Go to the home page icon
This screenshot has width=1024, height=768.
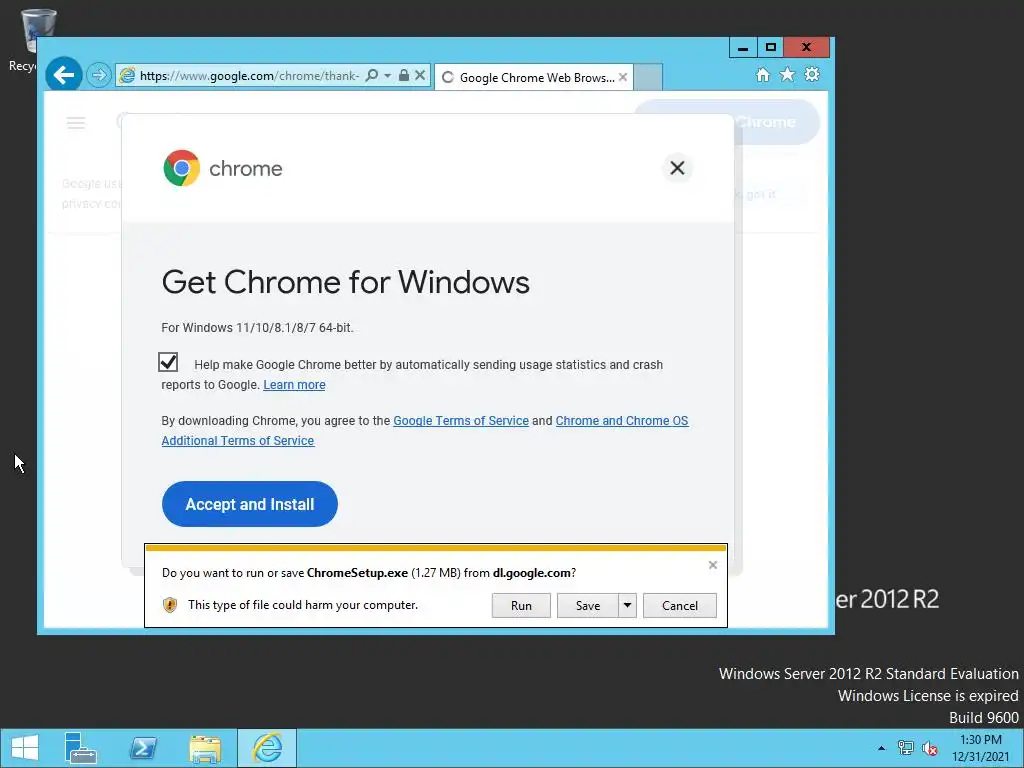[x=763, y=74]
